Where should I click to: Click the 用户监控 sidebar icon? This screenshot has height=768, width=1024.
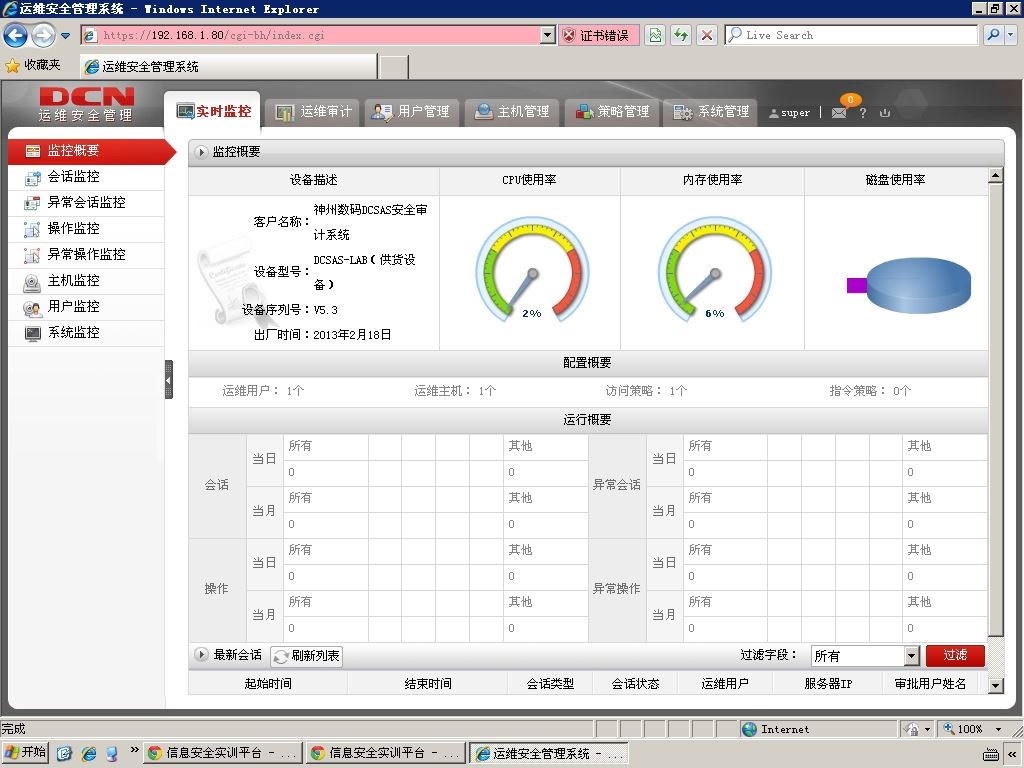point(32,308)
